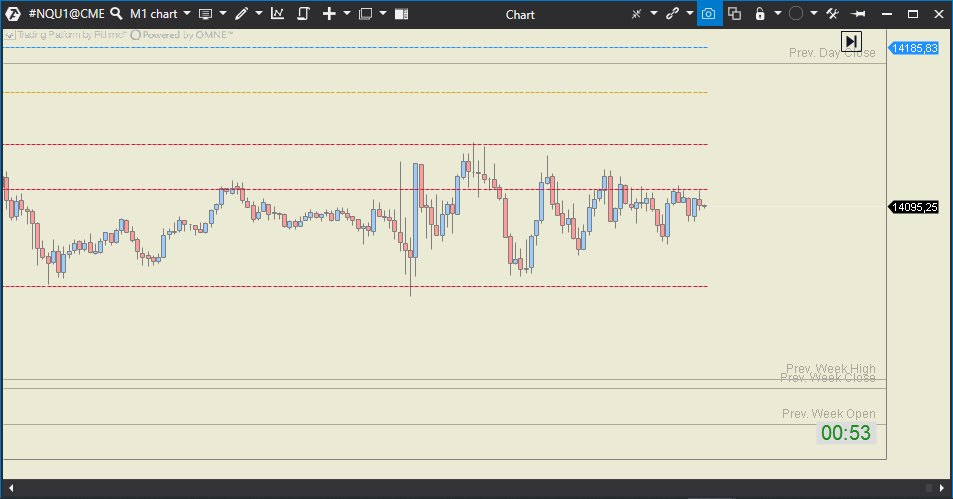This screenshot has width=953, height=499.
Task: Open the indicators chart icon
Action: pyautogui.click(x=278, y=13)
